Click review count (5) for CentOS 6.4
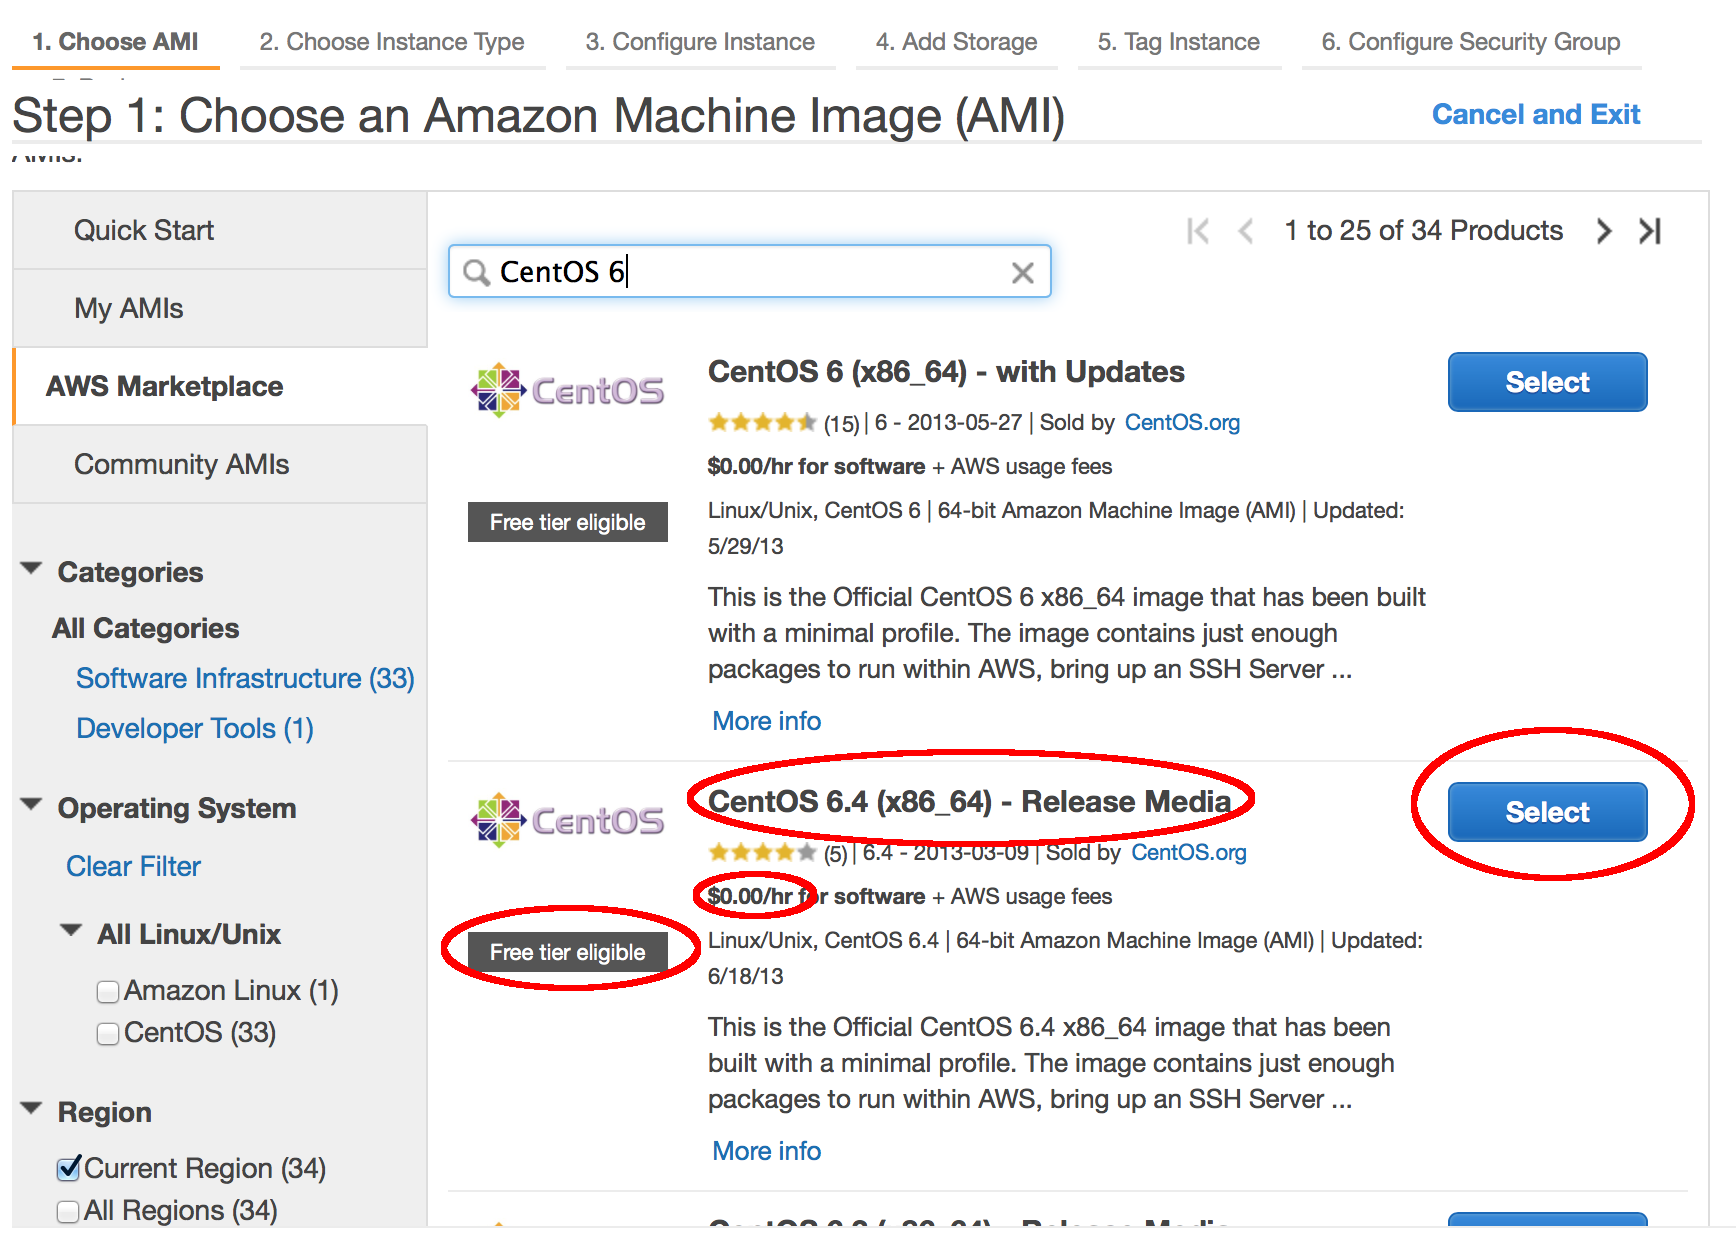 [x=835, y=854]
